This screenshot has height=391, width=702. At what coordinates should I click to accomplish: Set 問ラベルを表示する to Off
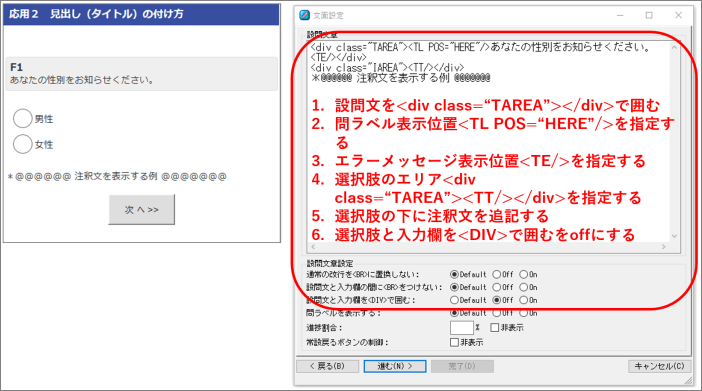497,313
